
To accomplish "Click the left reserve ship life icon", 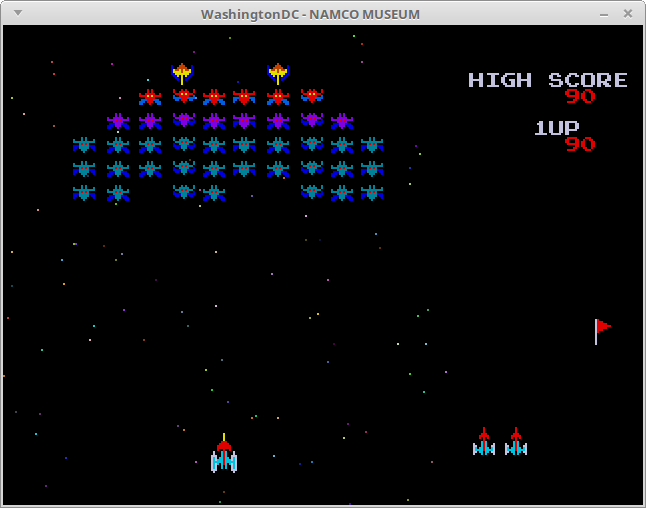I will click(484, 441).
